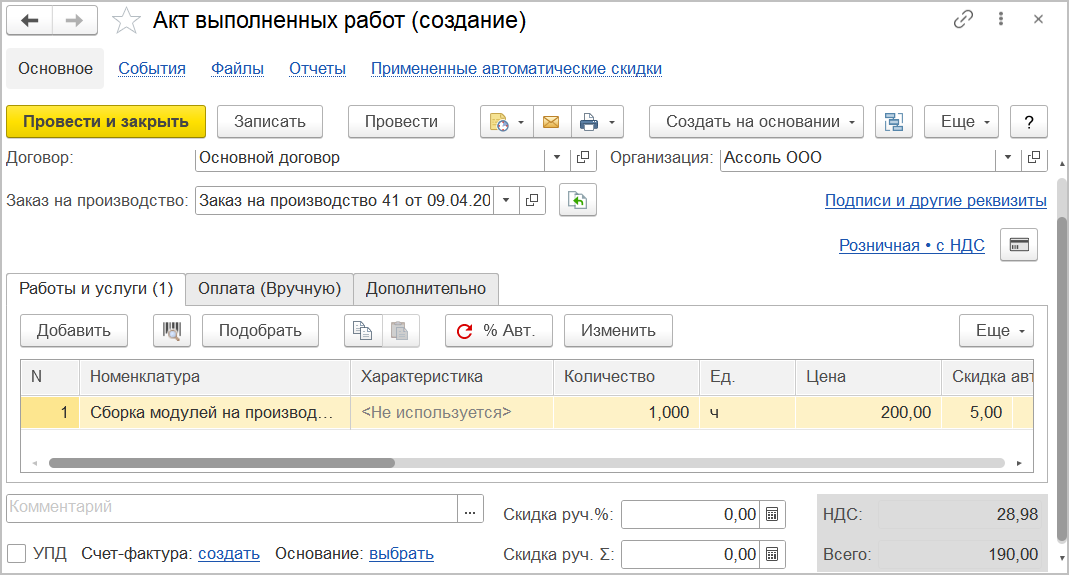Expand the Организация dropdown arrow

1008,158
